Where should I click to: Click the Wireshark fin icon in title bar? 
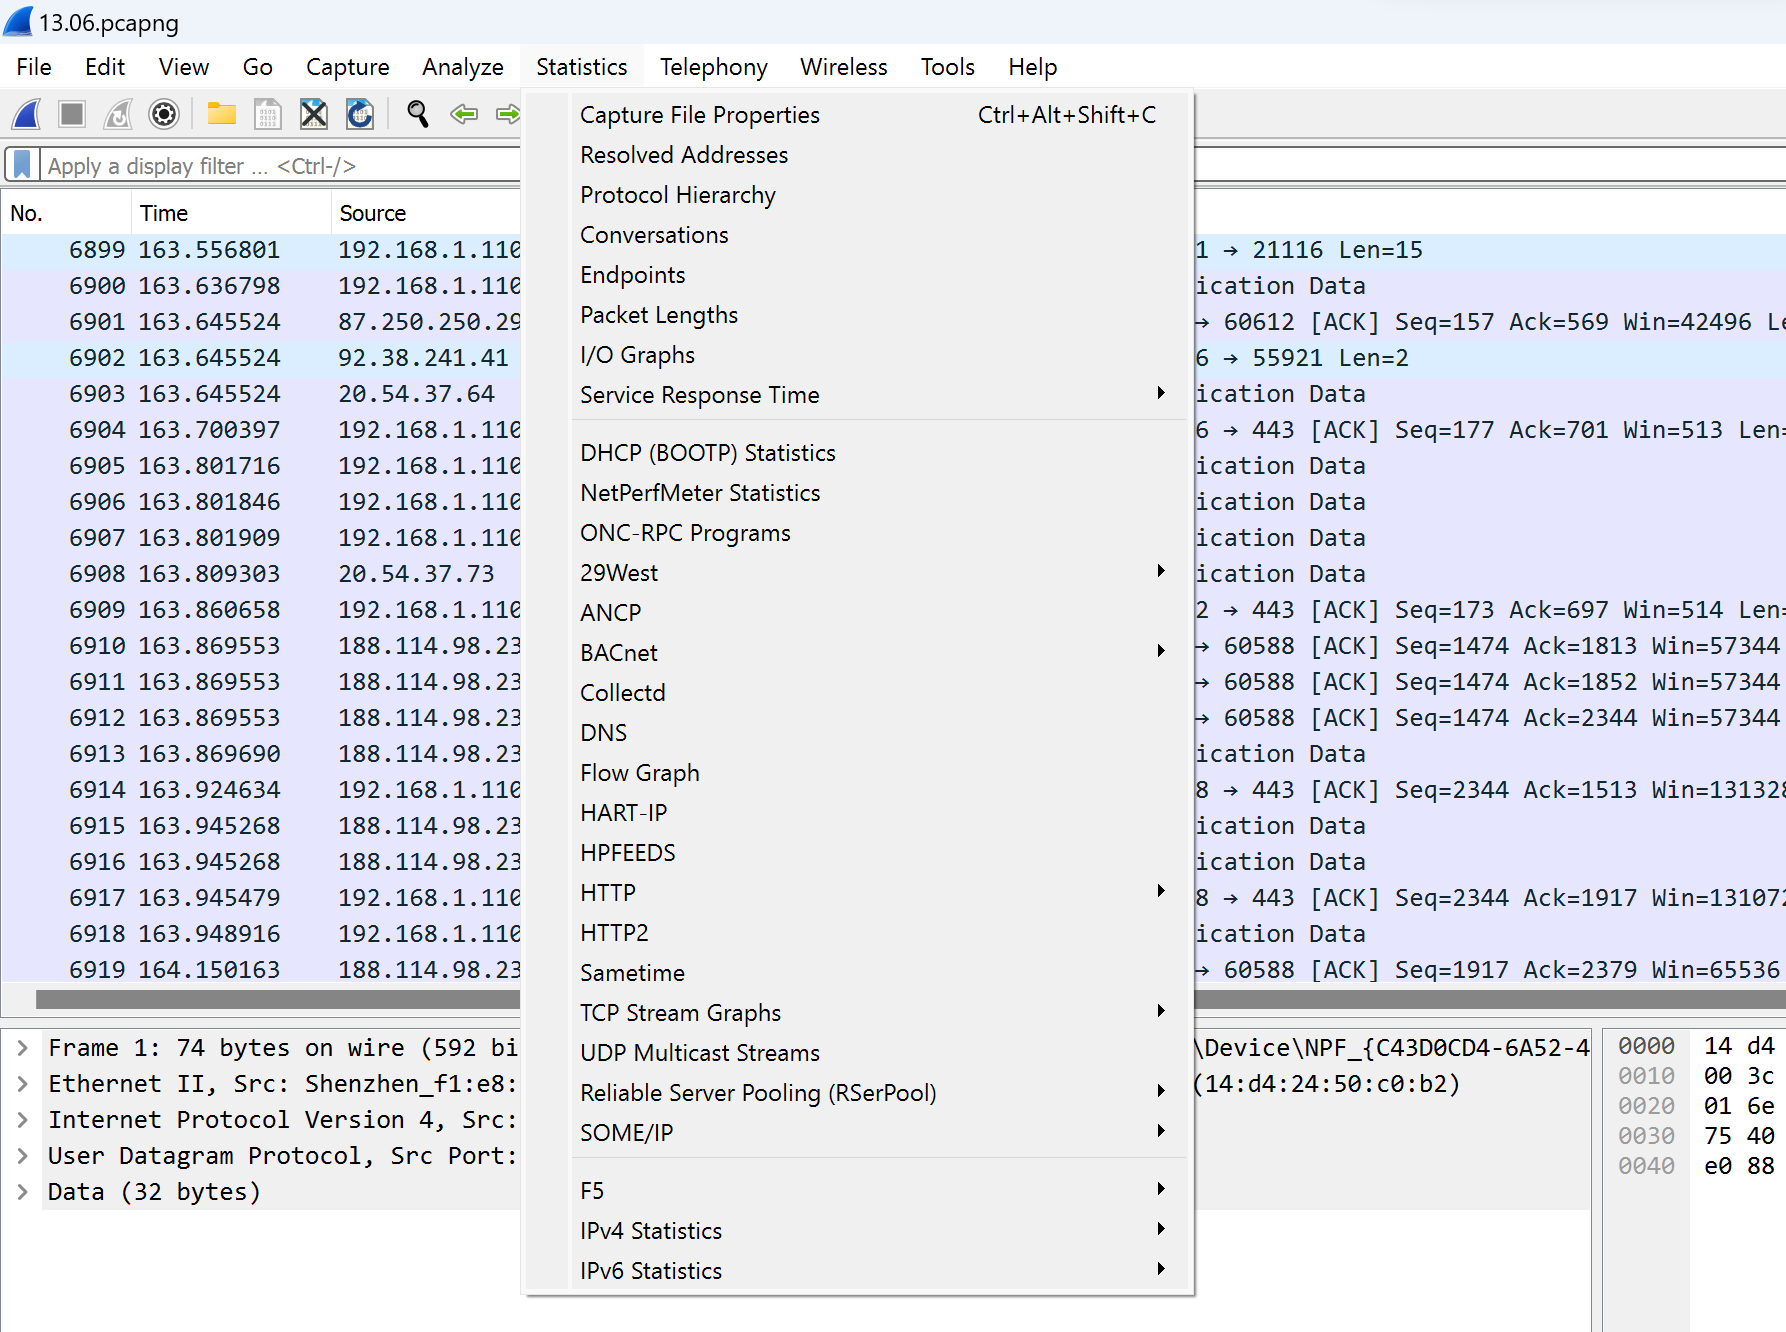point(18,21)
